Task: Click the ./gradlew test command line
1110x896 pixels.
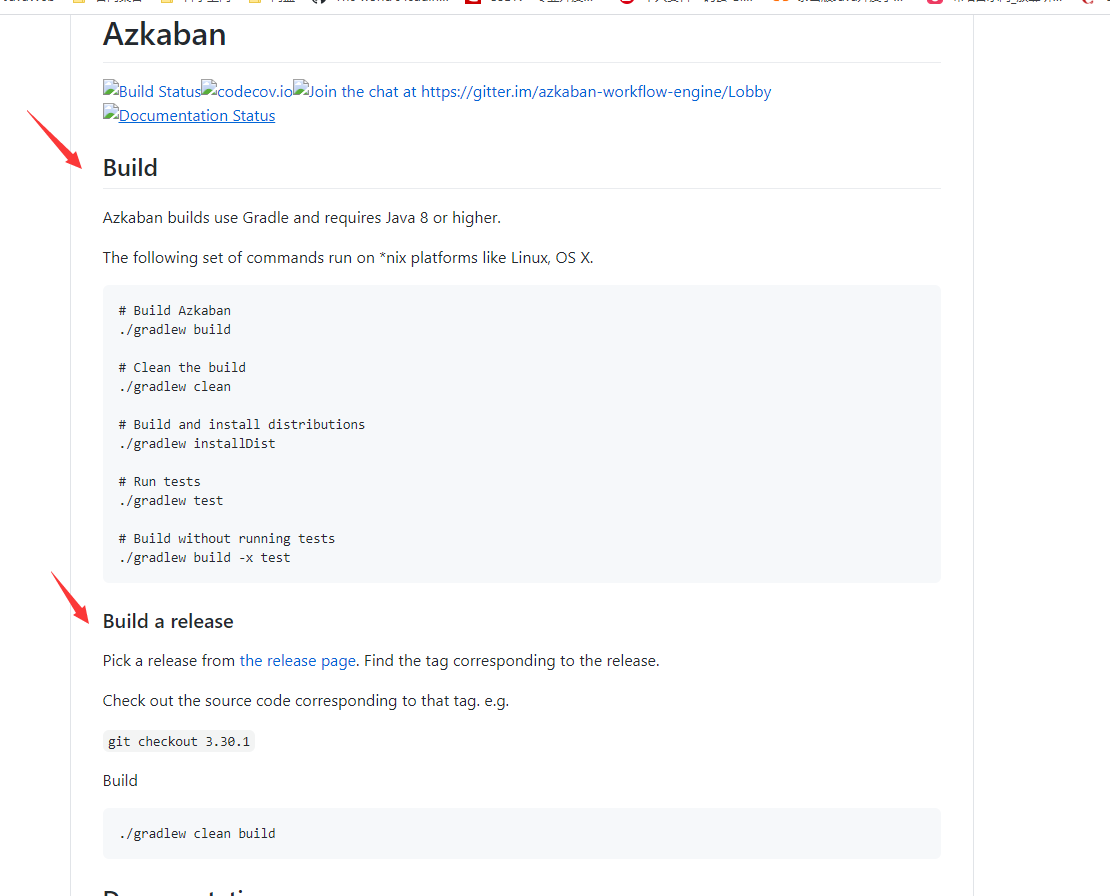Action: tap(171, 501)
